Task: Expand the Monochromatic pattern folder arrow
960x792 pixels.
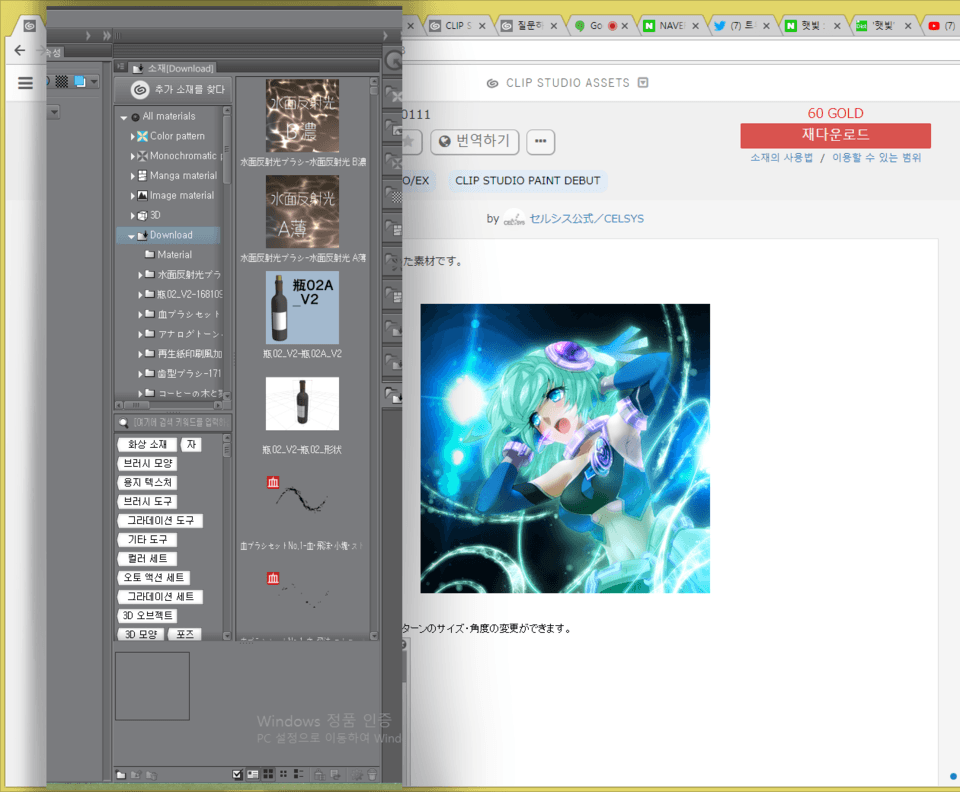Action: coord(132,156)
